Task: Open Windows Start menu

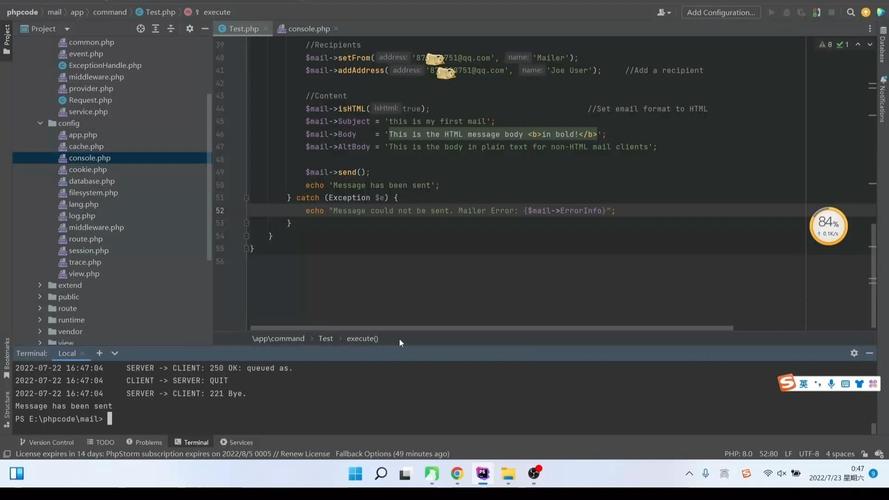Action: 355,473
